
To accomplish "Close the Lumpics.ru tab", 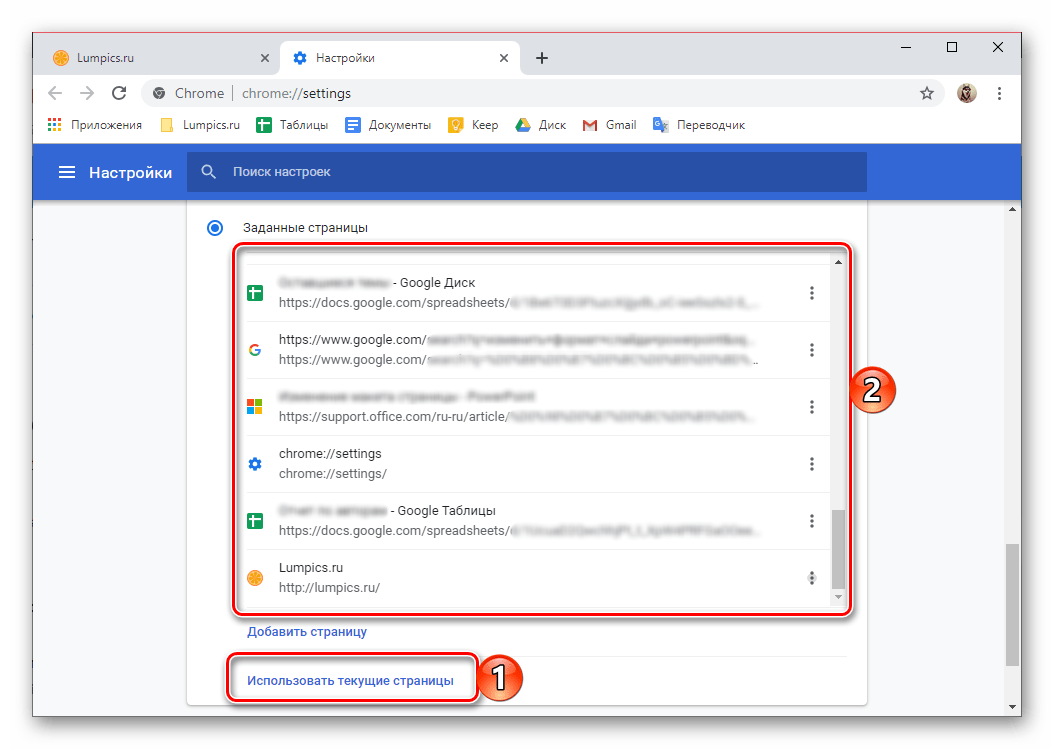I will (265, 58).
